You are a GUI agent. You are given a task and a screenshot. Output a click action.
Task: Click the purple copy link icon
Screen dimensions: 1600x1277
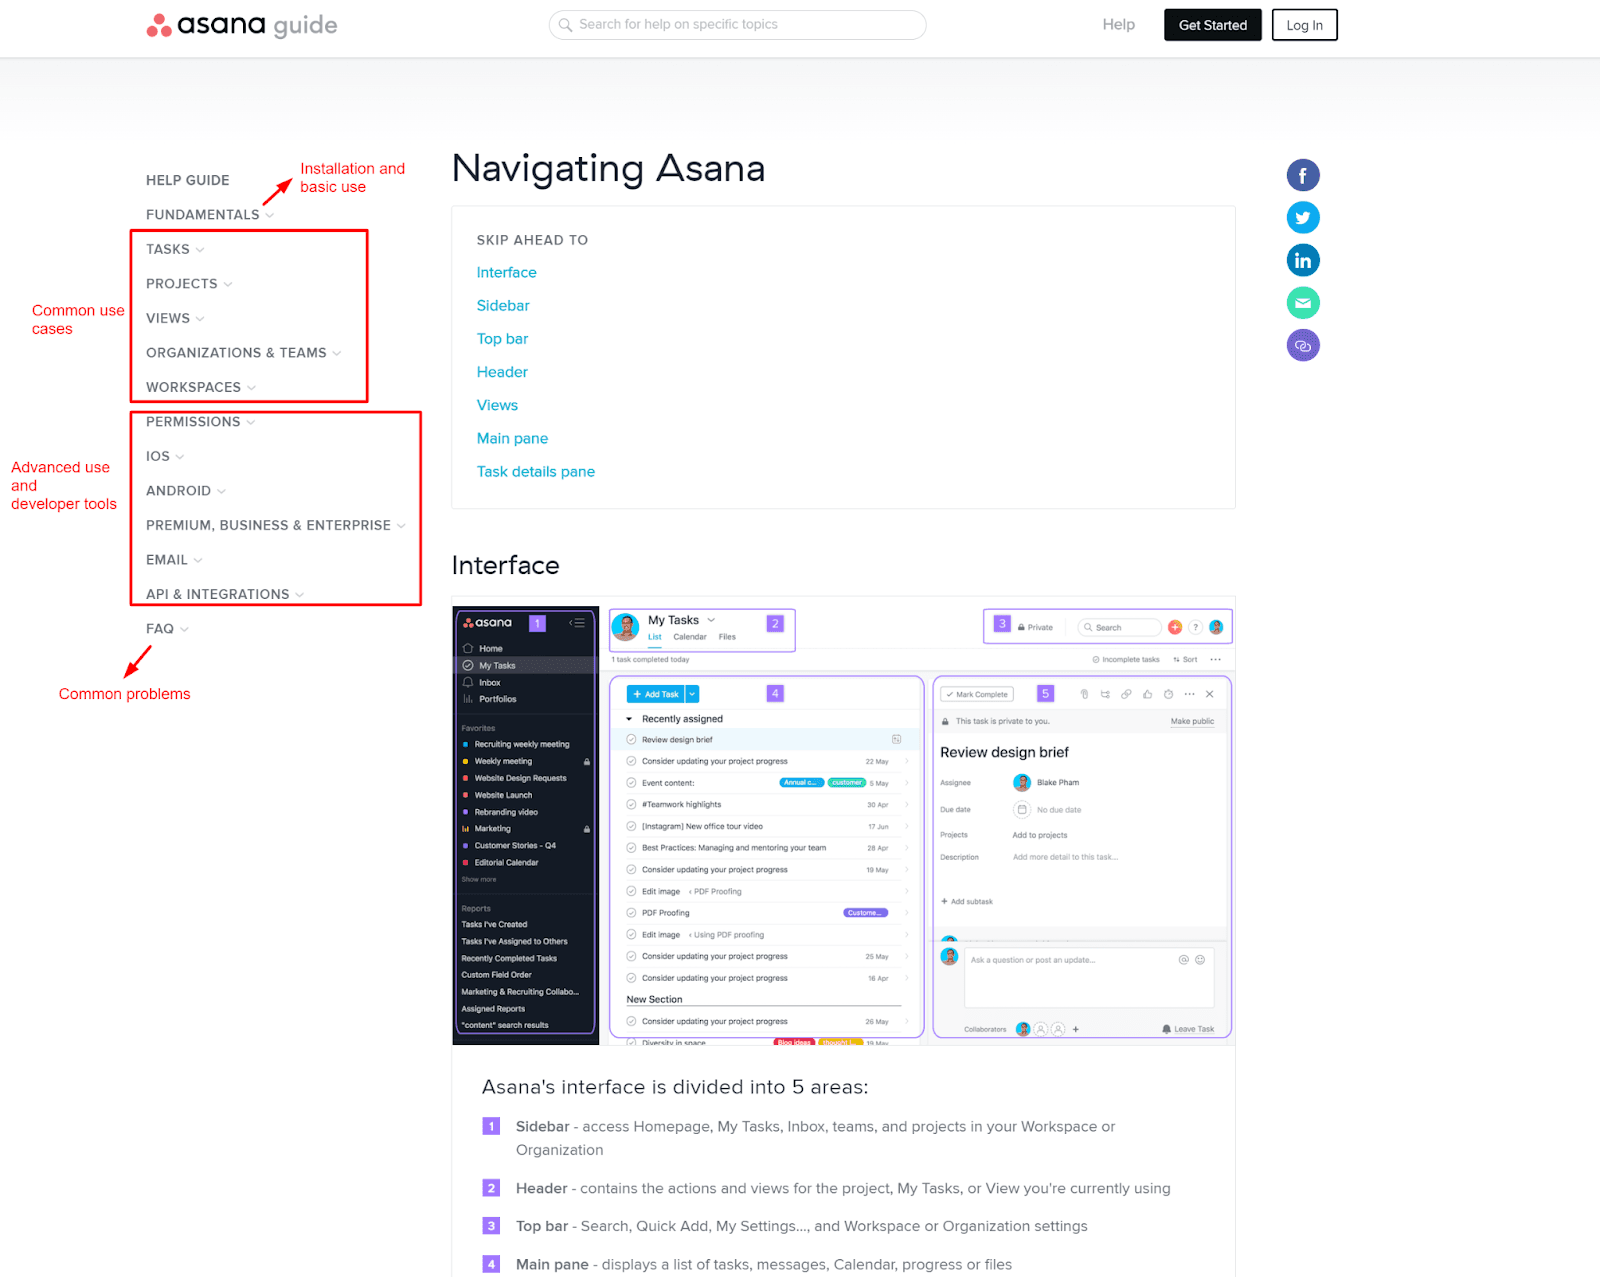pos(1302,346)
